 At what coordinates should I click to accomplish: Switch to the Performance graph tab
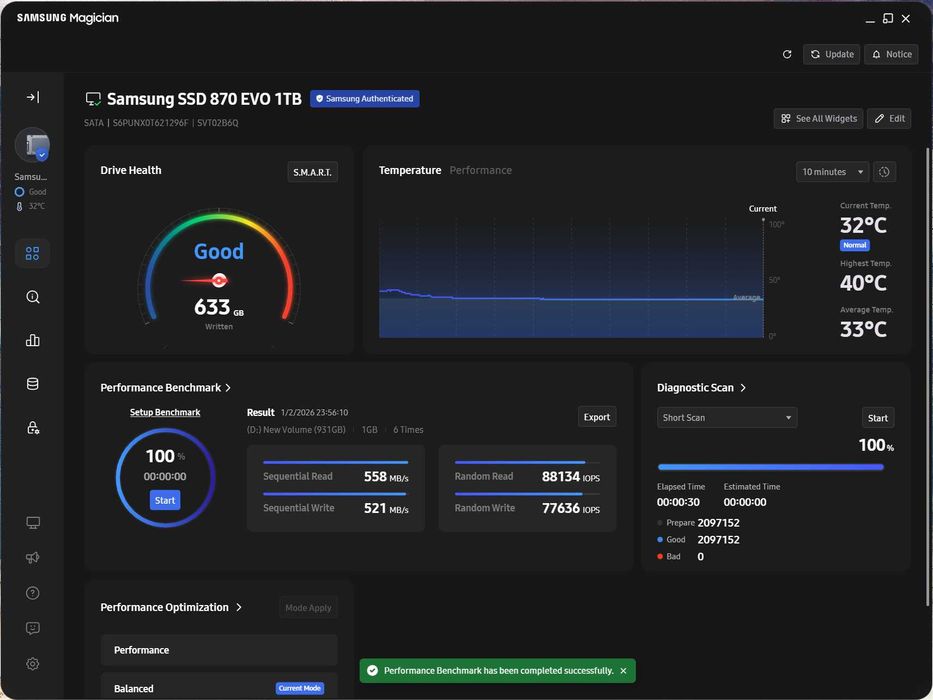(480, 170)
